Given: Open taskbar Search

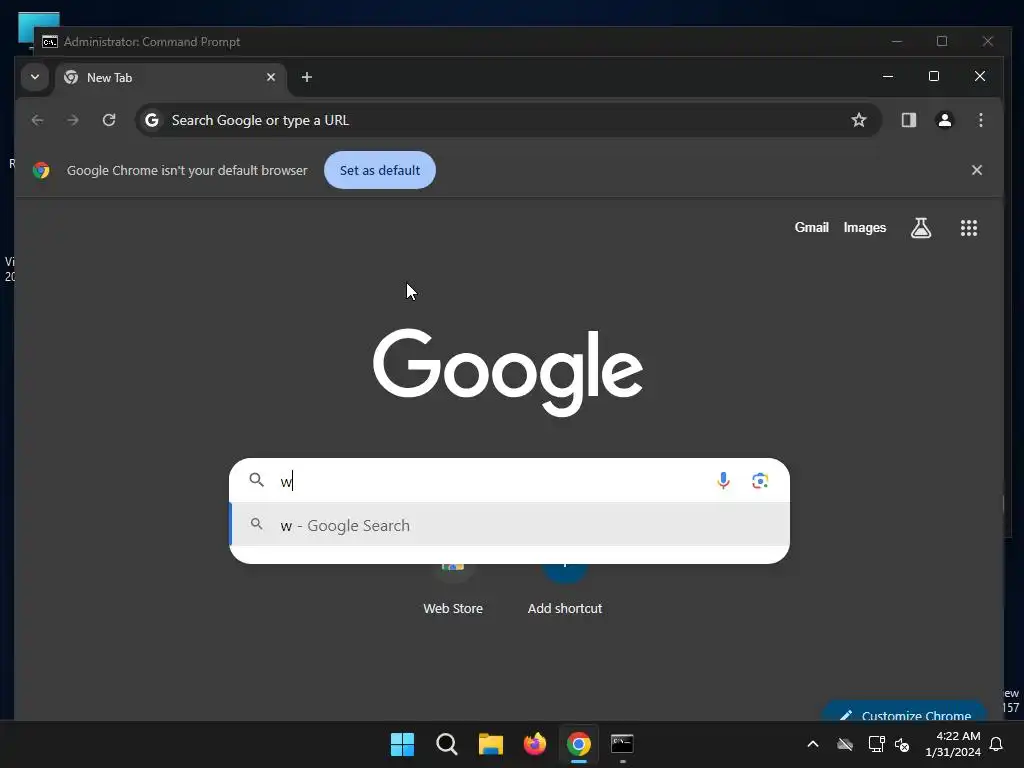Looking at the screenshot, I should click(x=447, y=744).
